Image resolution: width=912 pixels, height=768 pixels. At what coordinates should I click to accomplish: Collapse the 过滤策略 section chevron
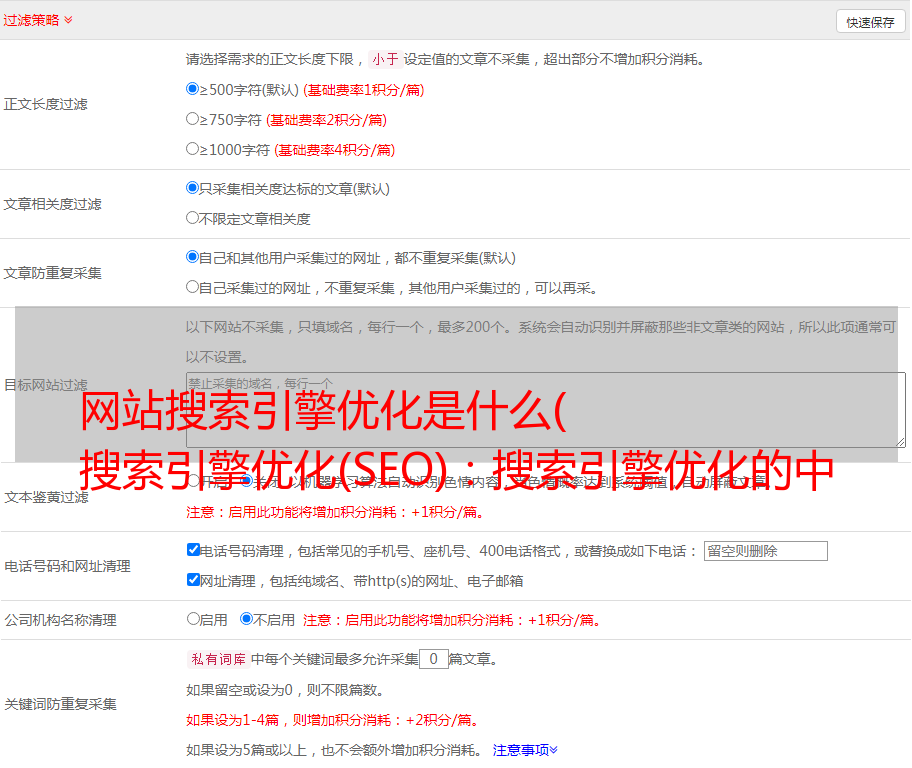68,20
